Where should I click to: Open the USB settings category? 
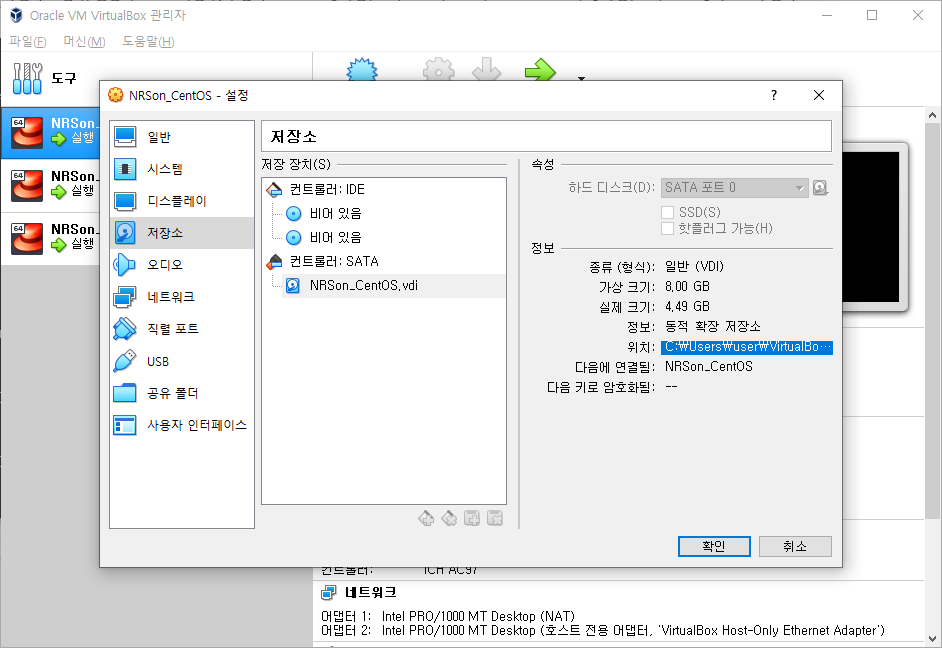click(182, 361)
